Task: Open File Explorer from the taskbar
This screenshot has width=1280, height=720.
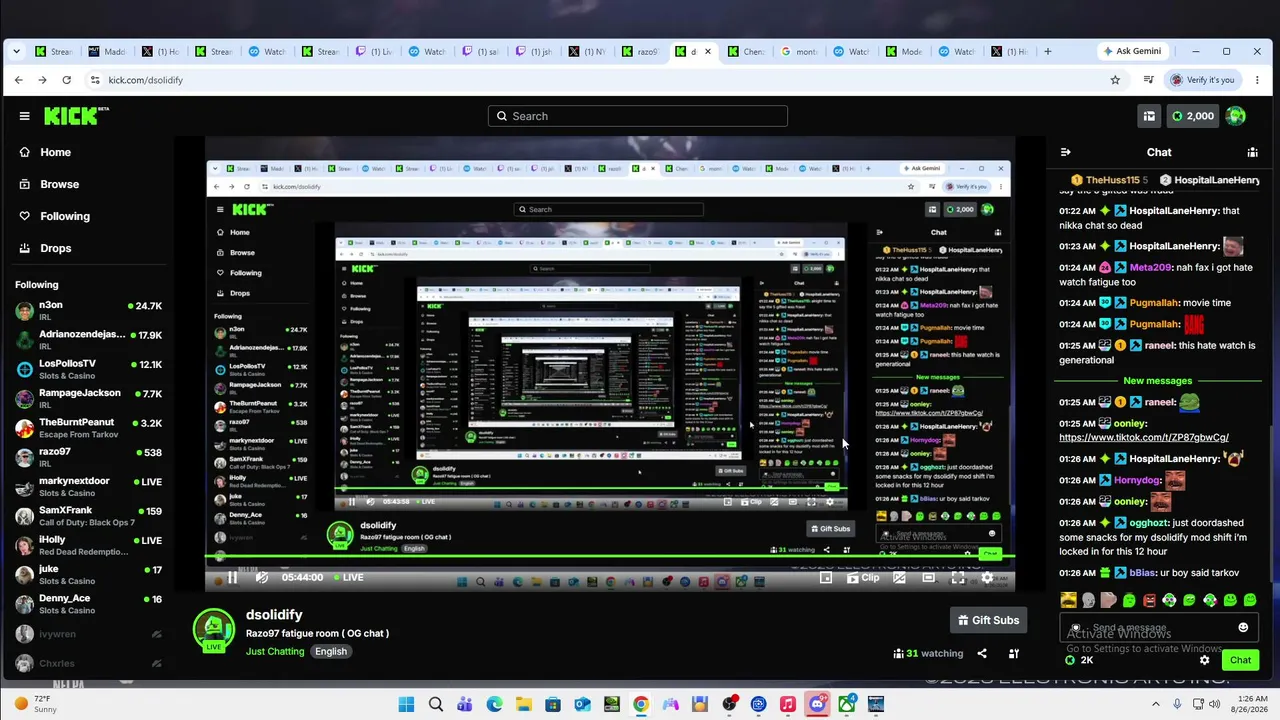Action: pyautogui.click(x=524, y=704)
